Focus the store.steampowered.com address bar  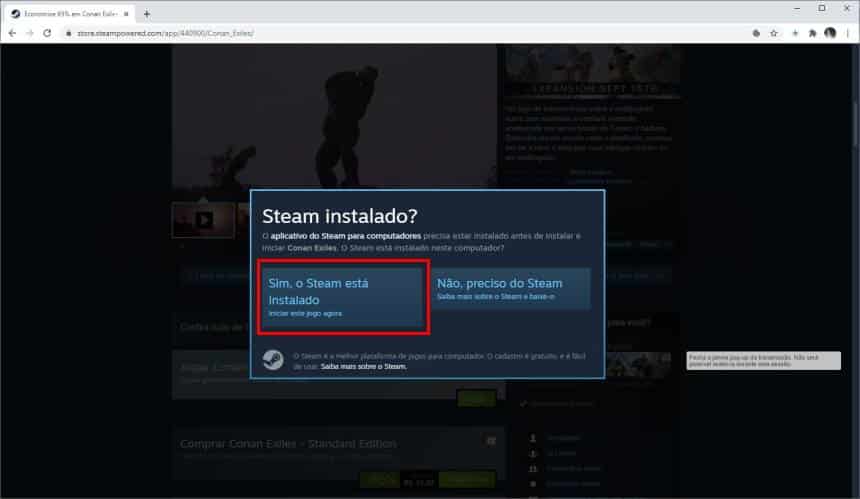(x=406, y=33)
